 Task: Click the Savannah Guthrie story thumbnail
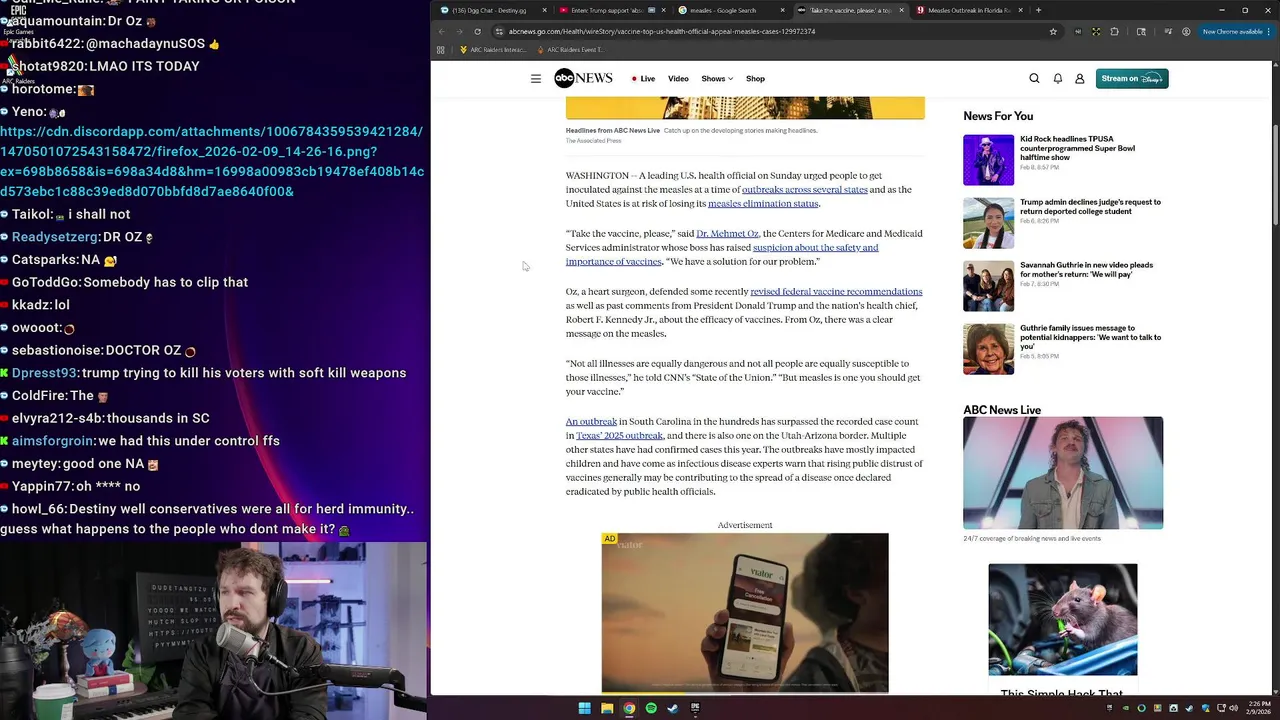(x=988, y=286)
